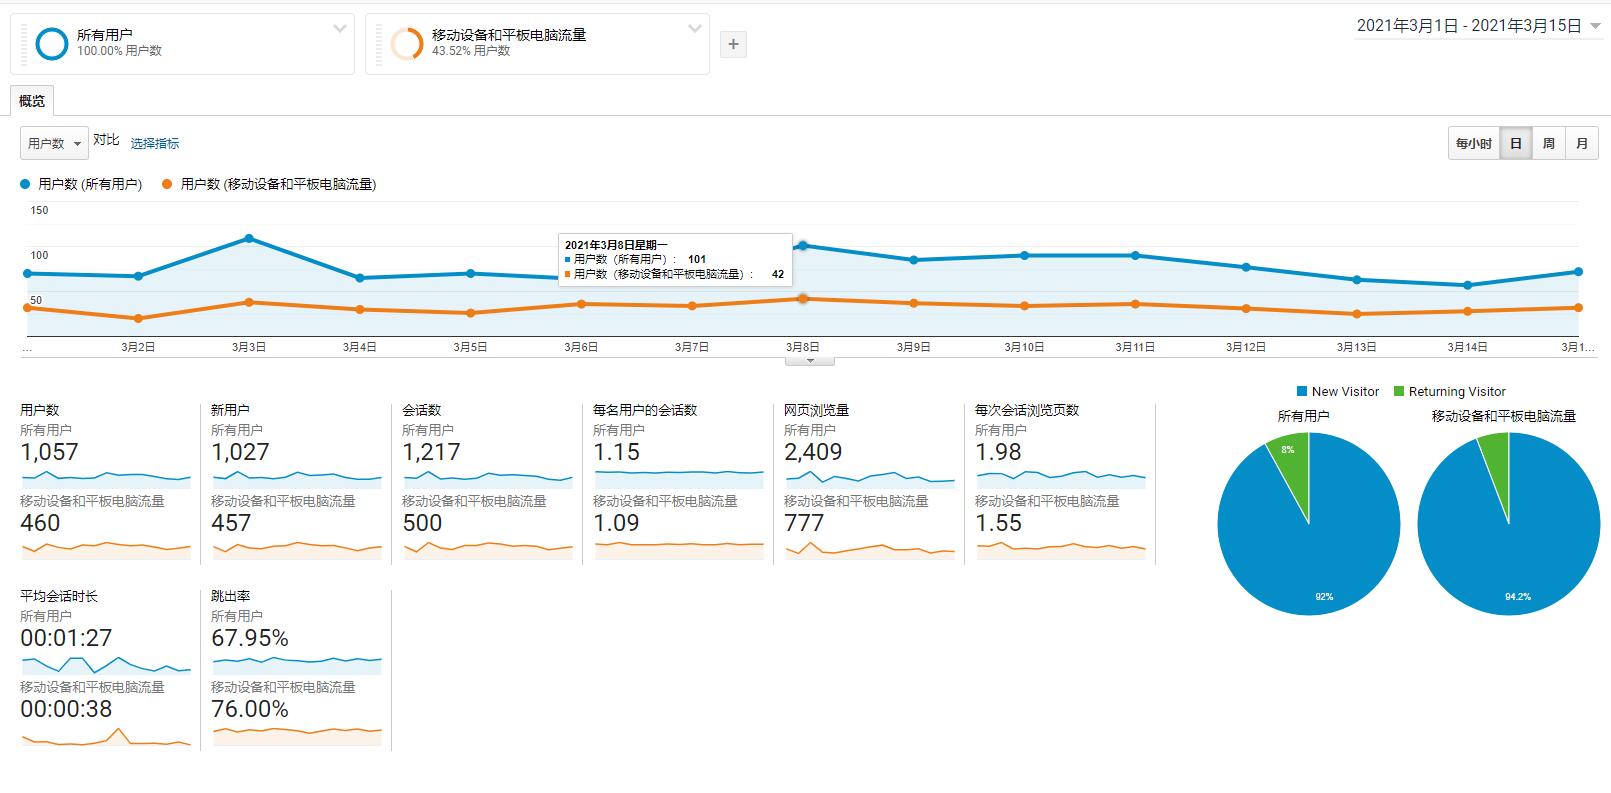Image resolution: width=1611 pixels, height=793 pixels.
Task: Click the 选择指标 link
Action: [x=155, y=143]
